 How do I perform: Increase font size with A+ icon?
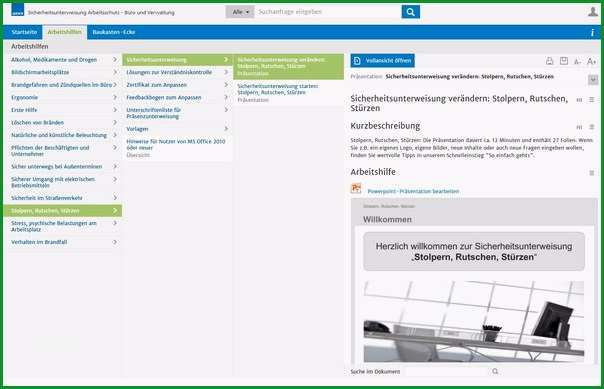[591, 61]
